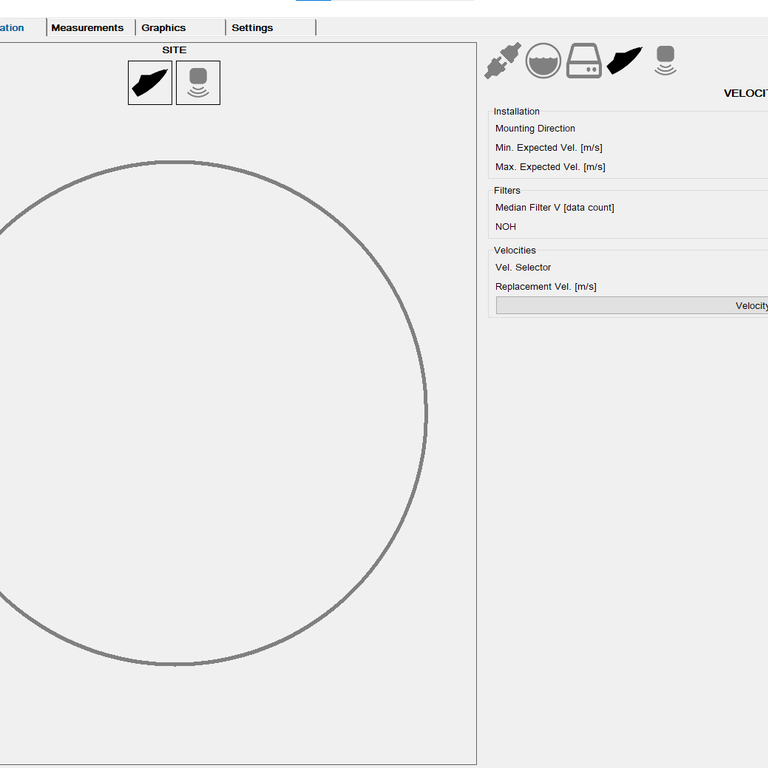Image resolution: width=768 pixels, height=768 pixels.
Task: Open the level sensor settings in top toolbar
Action: coord(665,61)
